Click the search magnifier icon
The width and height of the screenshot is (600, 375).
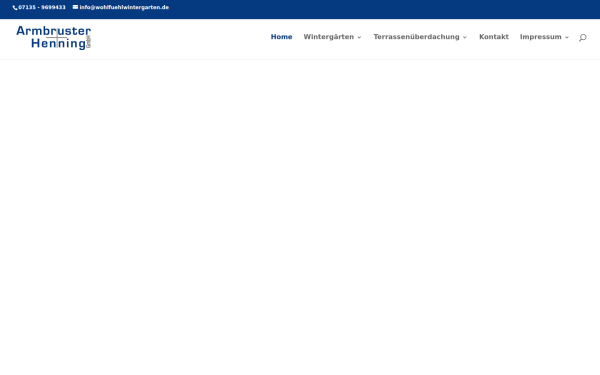[x=582, y=38]
